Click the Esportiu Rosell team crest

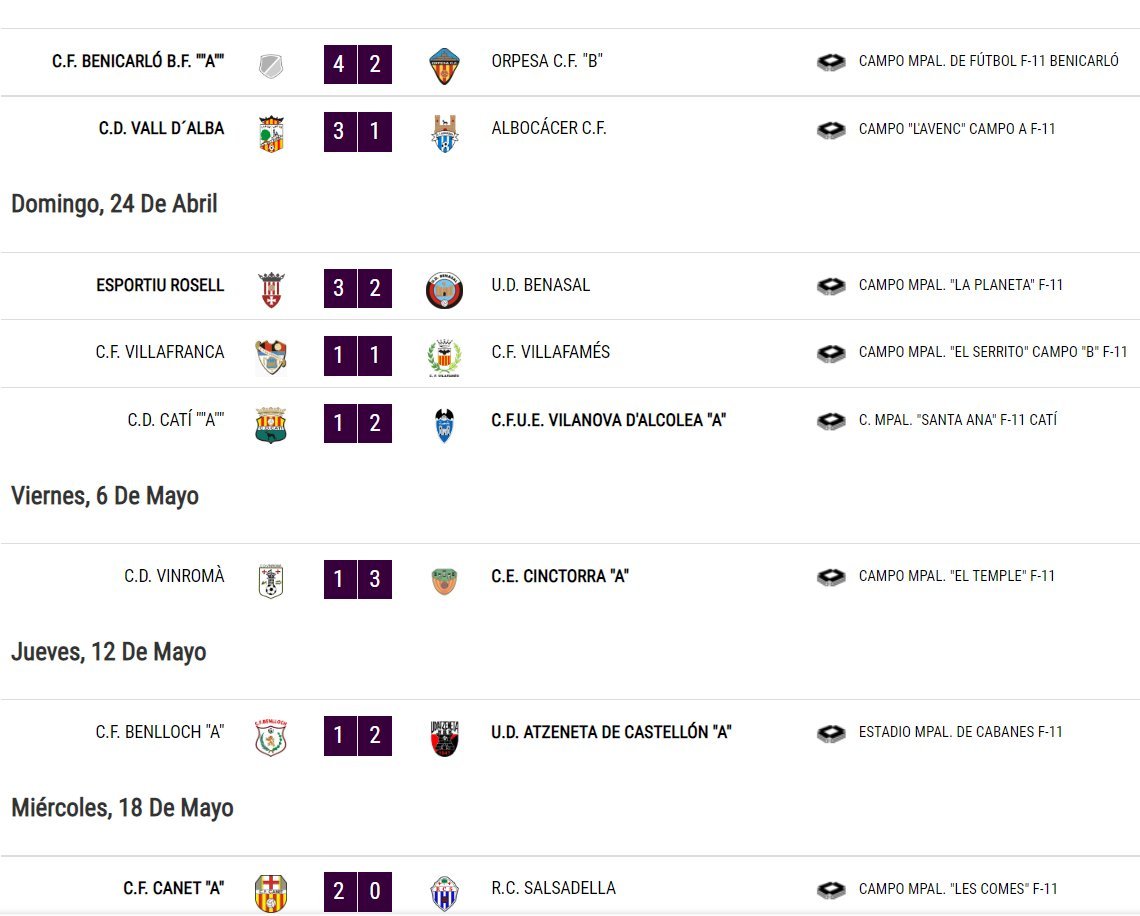[x=271, y=290]
